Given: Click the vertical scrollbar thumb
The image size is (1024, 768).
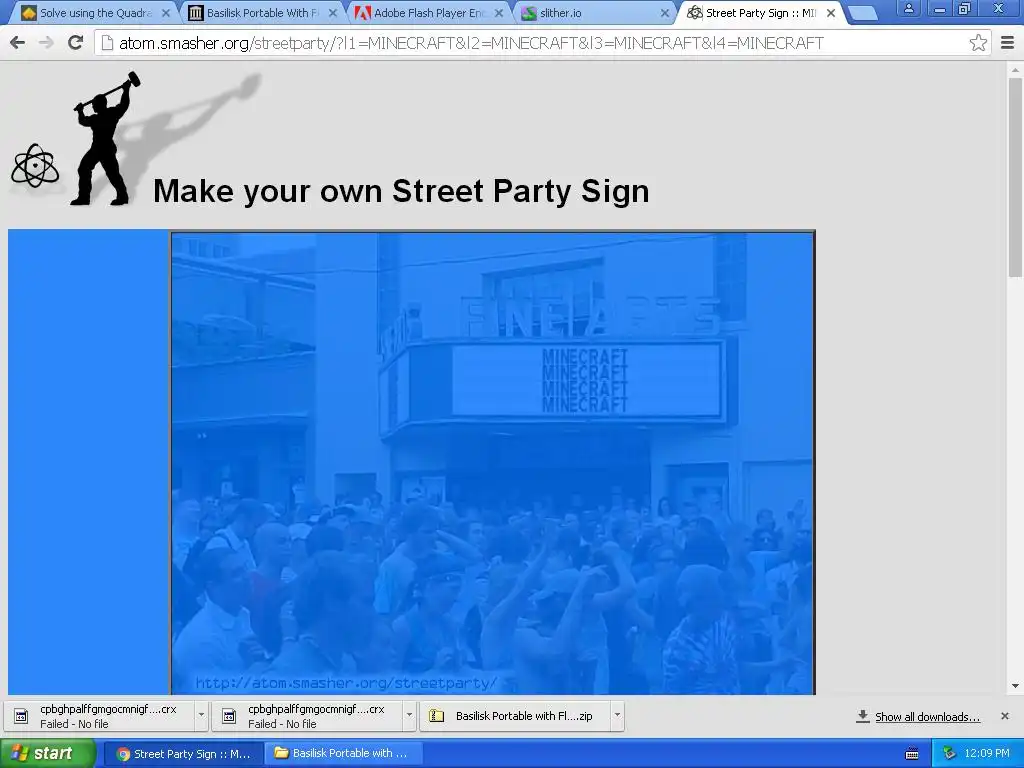Looking at the screenshot, I should tap(1015, 176).
